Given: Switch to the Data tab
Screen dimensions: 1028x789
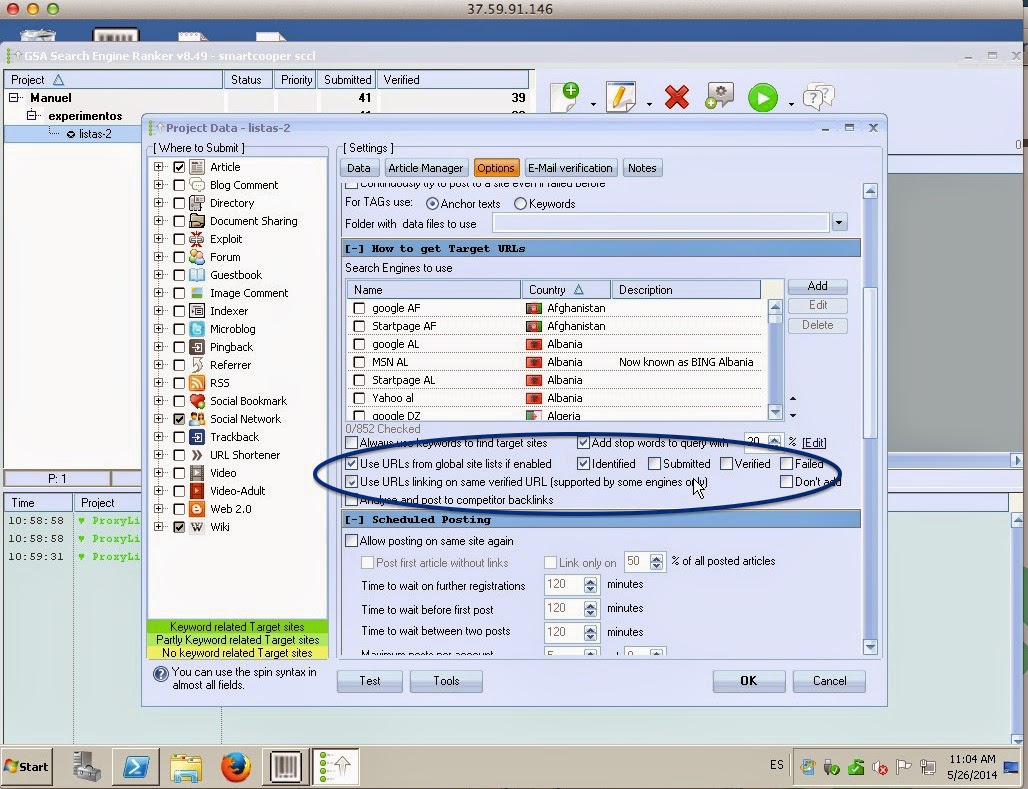Looking at the screenshot, I should click(359, 168).
